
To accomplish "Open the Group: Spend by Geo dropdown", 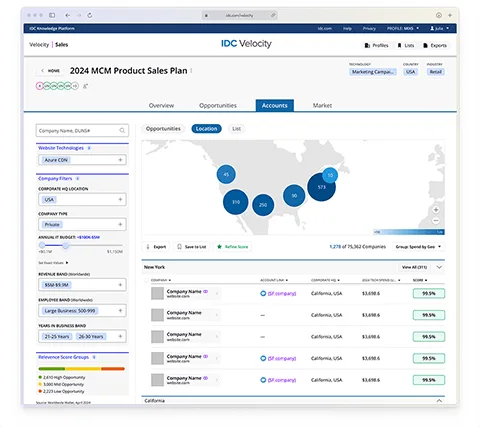I will (x=418, y=247).
